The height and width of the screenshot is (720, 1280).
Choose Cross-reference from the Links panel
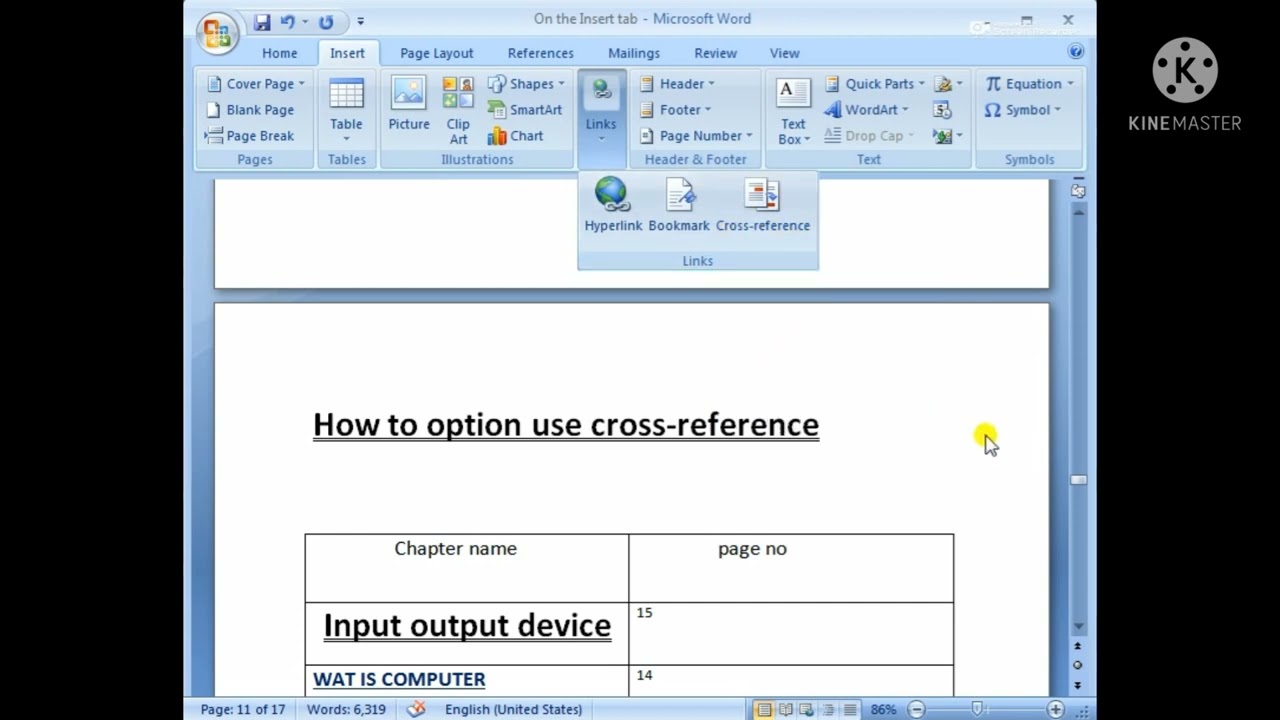click(763, 205)
